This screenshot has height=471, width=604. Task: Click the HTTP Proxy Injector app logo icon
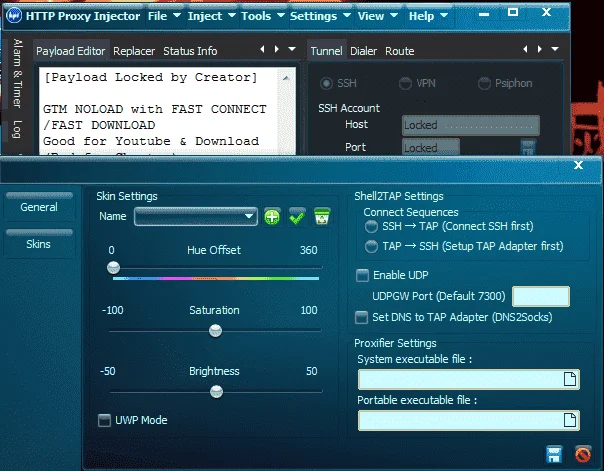[14, 16]
